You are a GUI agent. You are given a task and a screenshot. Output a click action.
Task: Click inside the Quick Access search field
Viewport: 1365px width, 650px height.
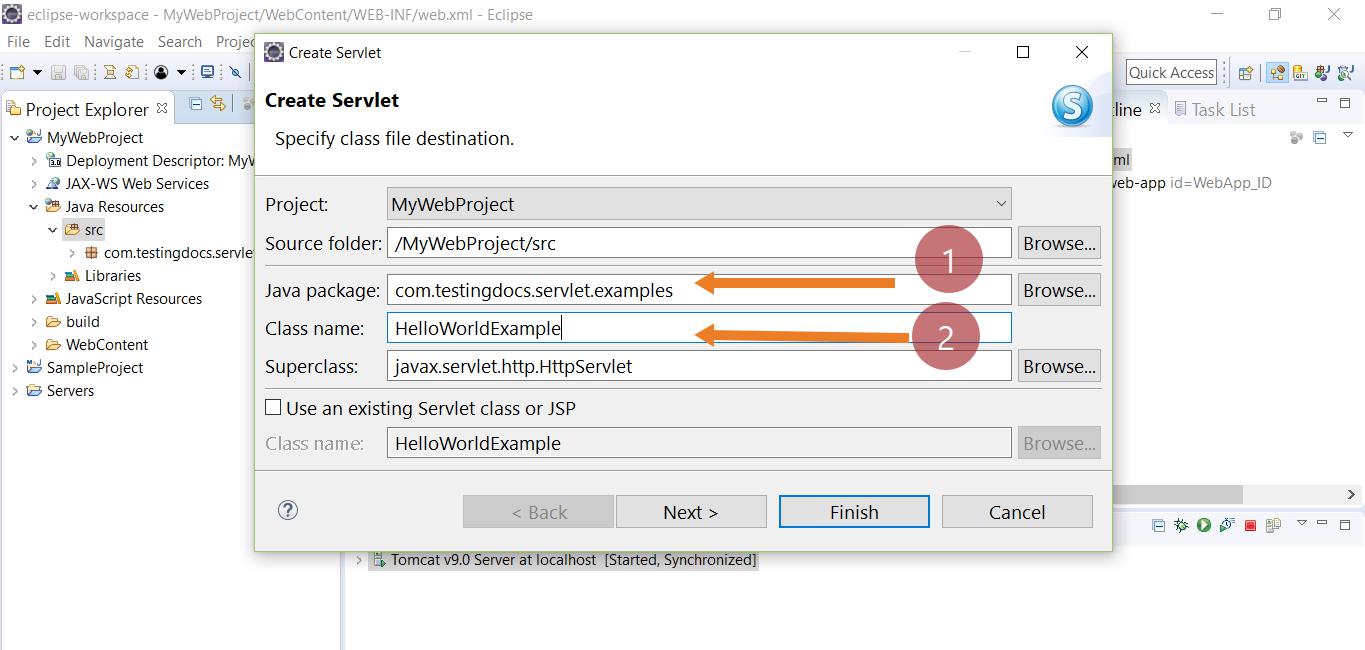(x=1170, y=72)
